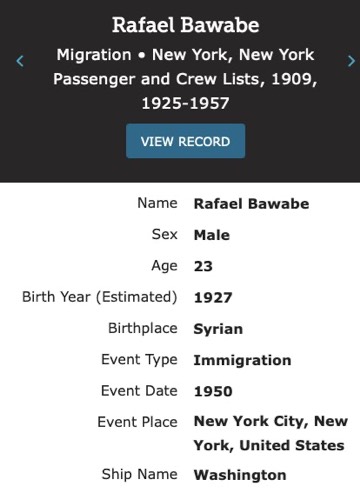Viewport: 360px width, 500px height.
Task: Select the Event Place New York City value
Action: click(271, 433)
